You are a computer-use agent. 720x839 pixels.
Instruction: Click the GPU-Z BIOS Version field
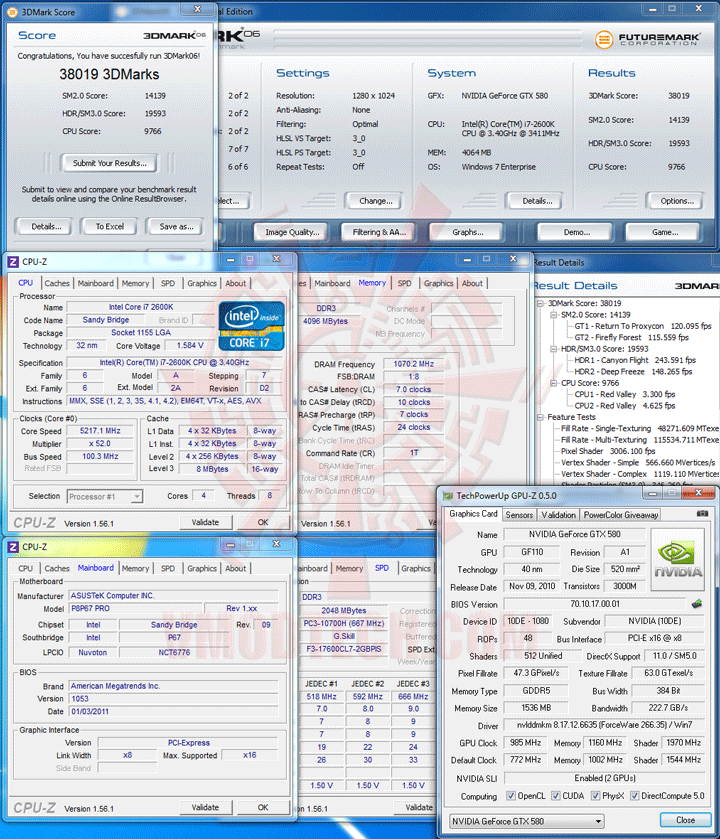[594, 604]
